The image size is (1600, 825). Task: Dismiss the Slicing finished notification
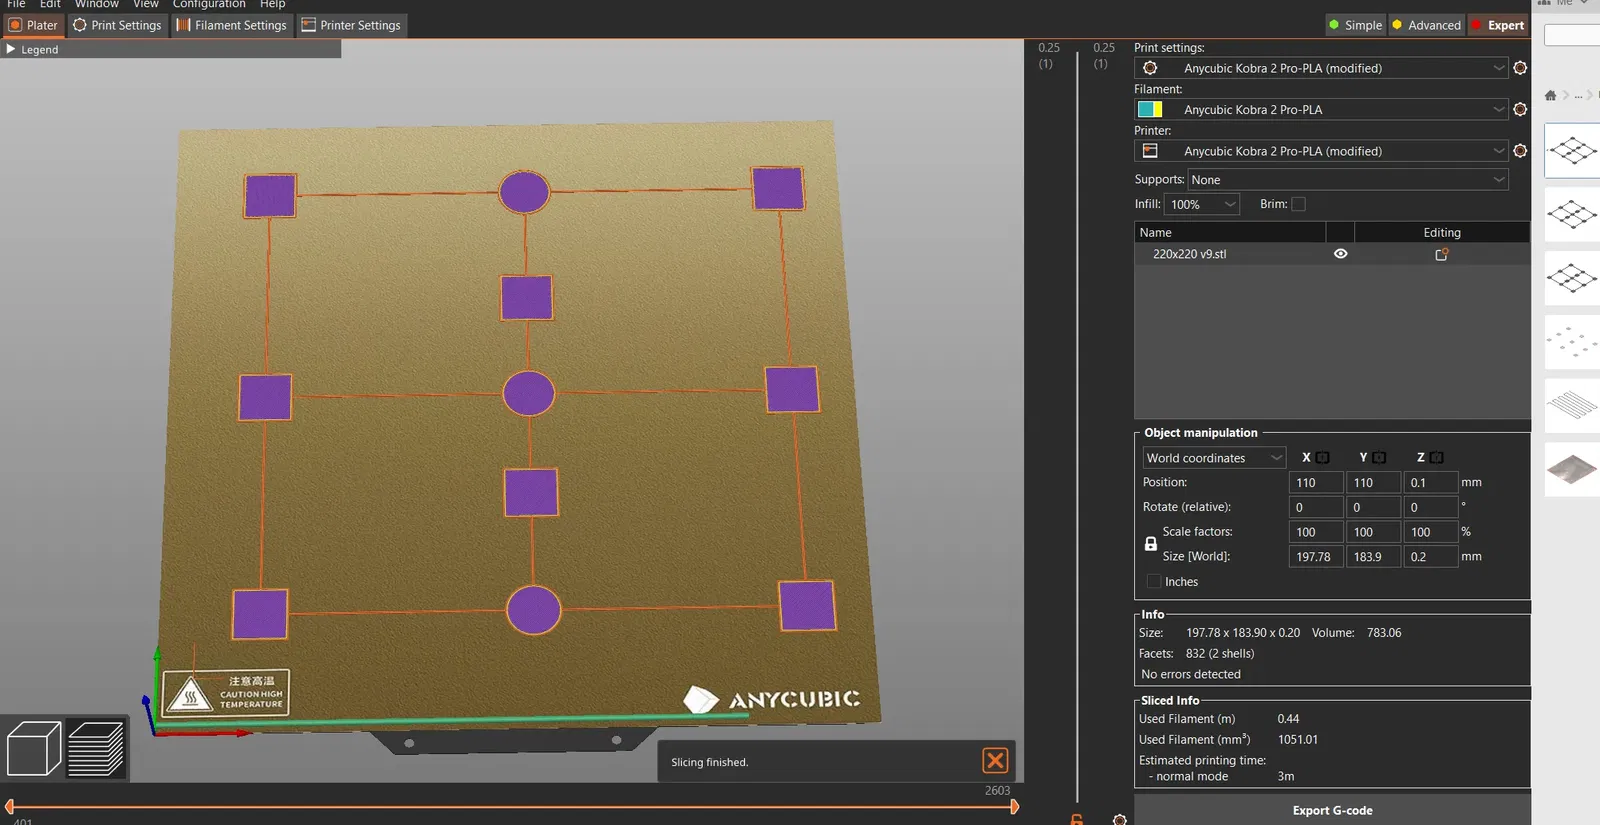[x=995, y=761]
